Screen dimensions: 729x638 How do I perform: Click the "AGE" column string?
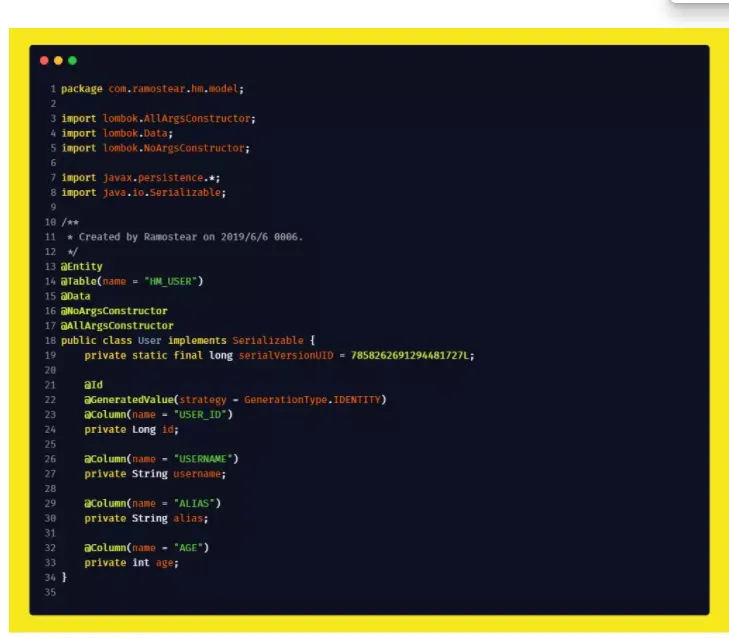188,548
